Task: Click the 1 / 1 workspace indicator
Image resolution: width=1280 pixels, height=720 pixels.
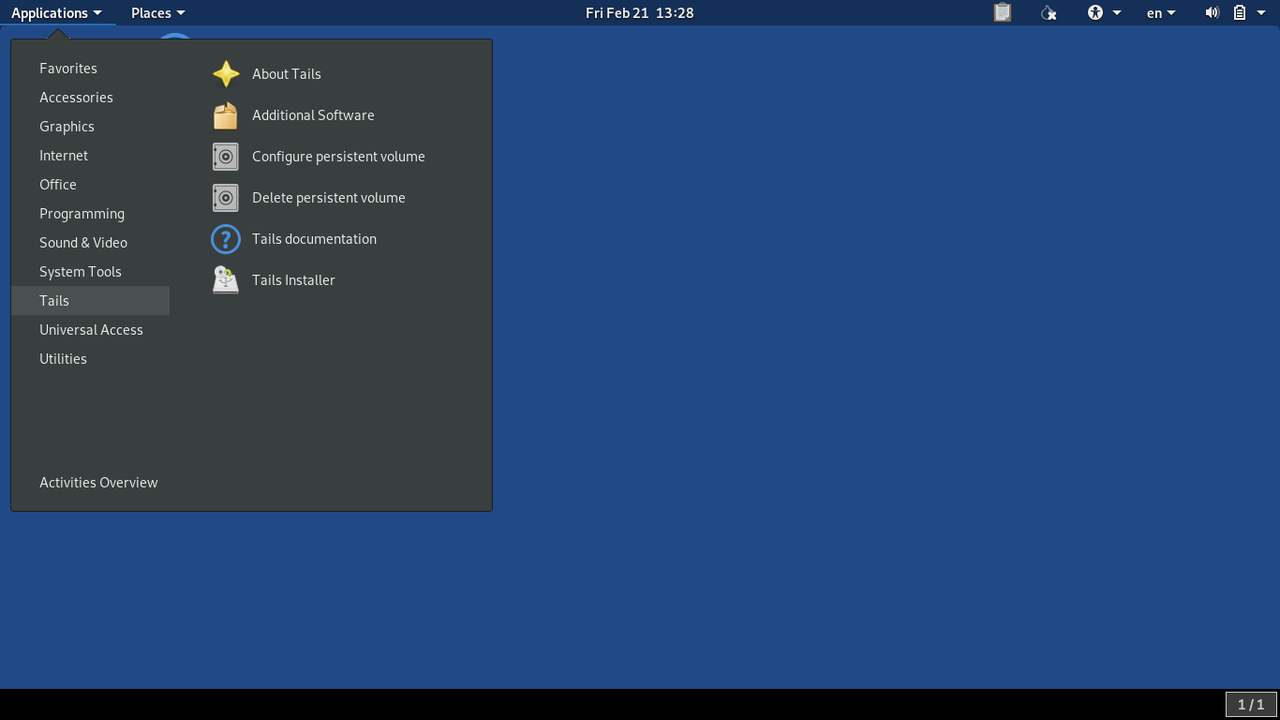Action: pyautogui.click(x=1251, y=705)
